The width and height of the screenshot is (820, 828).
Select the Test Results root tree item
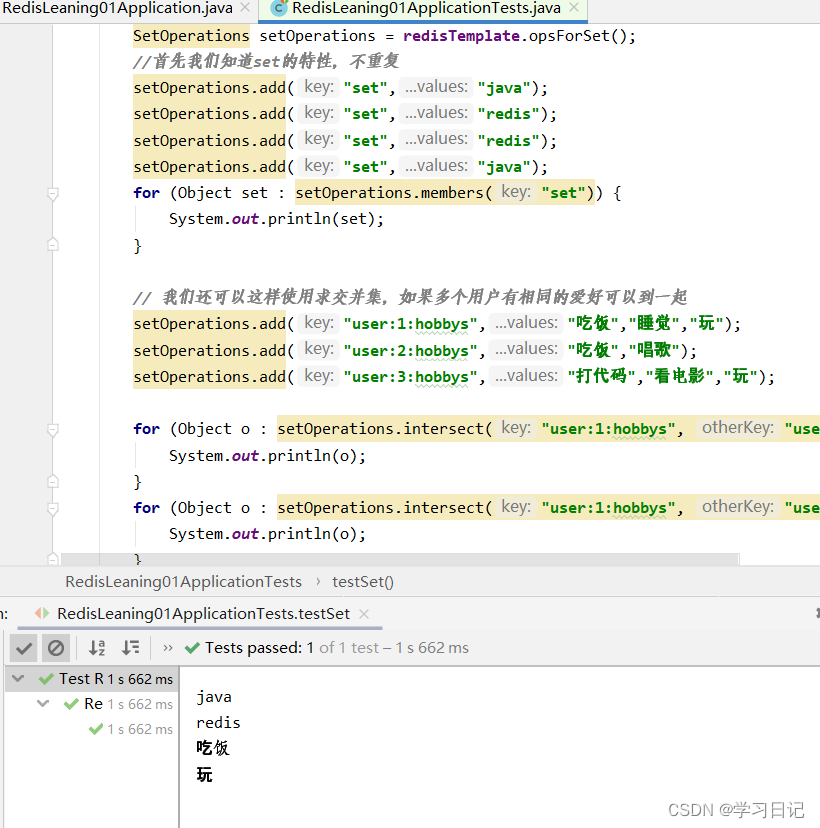[x=80, y=678]
